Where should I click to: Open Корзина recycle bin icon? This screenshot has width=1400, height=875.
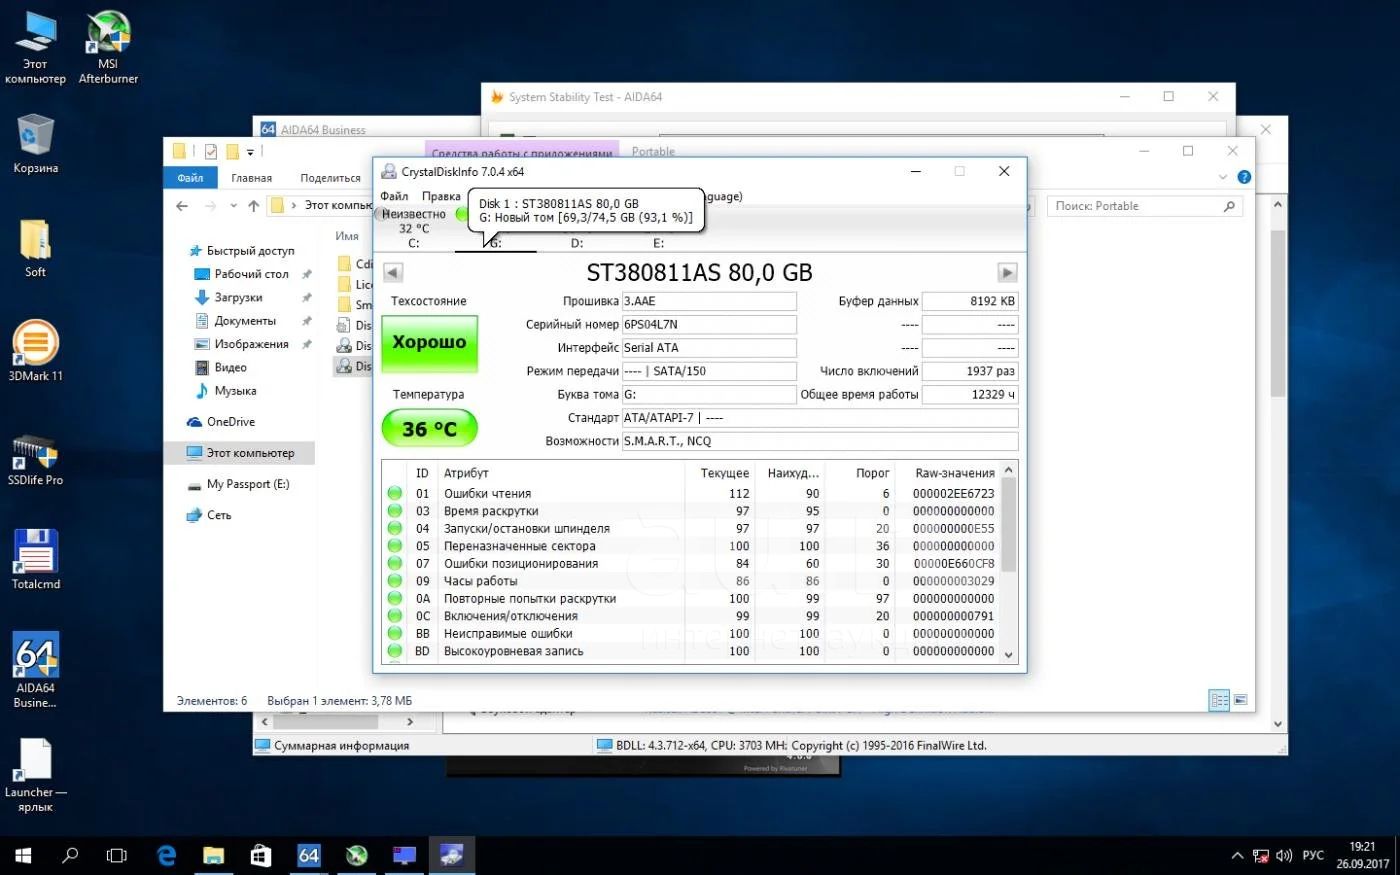(x=35, y=143)
